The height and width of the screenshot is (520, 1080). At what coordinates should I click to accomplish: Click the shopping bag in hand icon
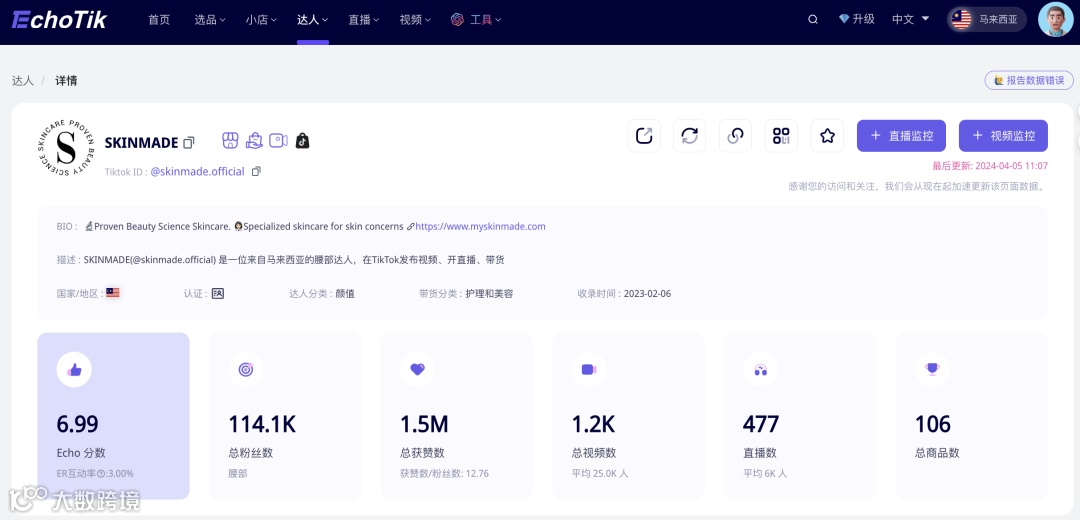click(x=254, y=140)
